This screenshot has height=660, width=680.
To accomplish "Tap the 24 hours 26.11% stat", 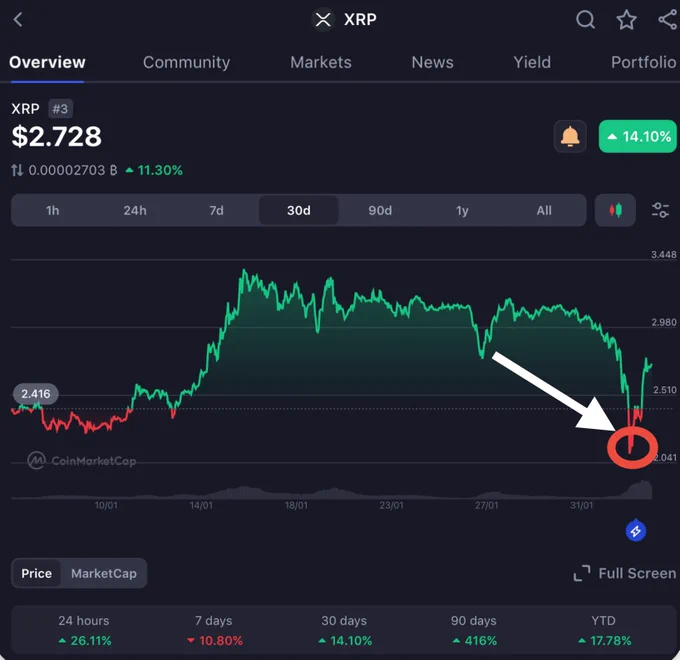I will [84, 631].
